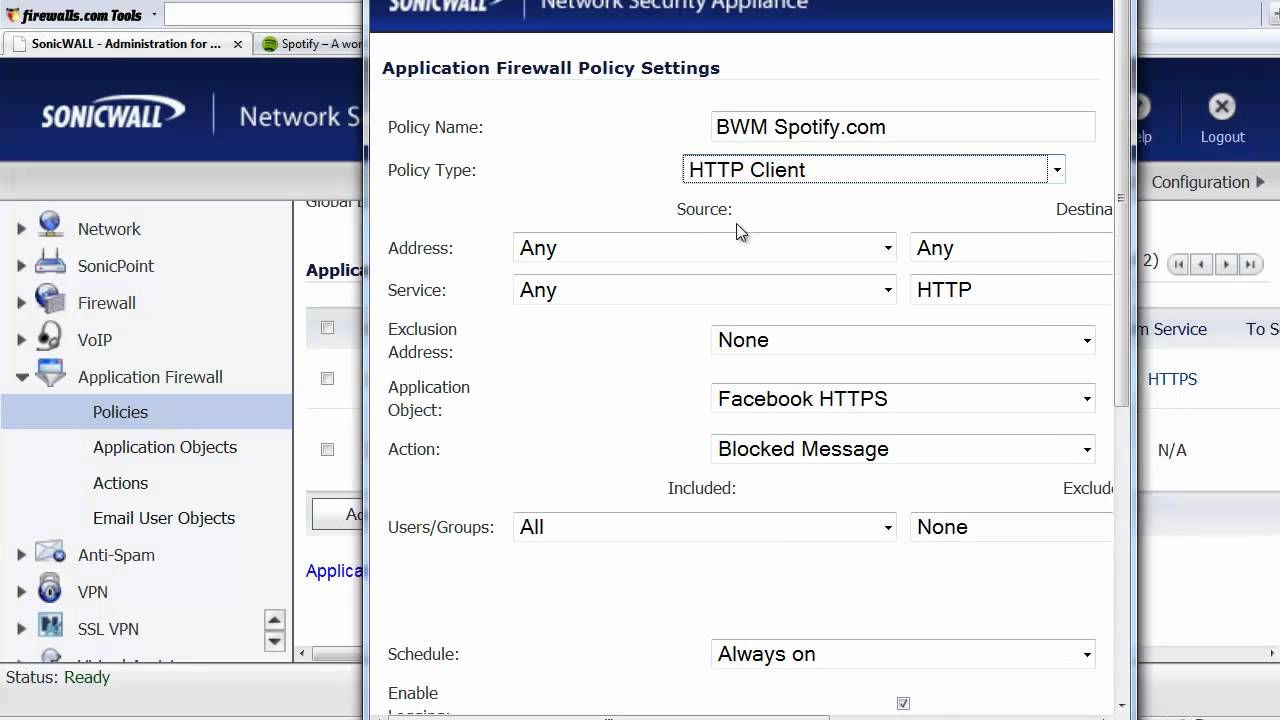Click the VoIP headset icon
The width and height of the screenshot is (1280, 720).
click(50, 338)
